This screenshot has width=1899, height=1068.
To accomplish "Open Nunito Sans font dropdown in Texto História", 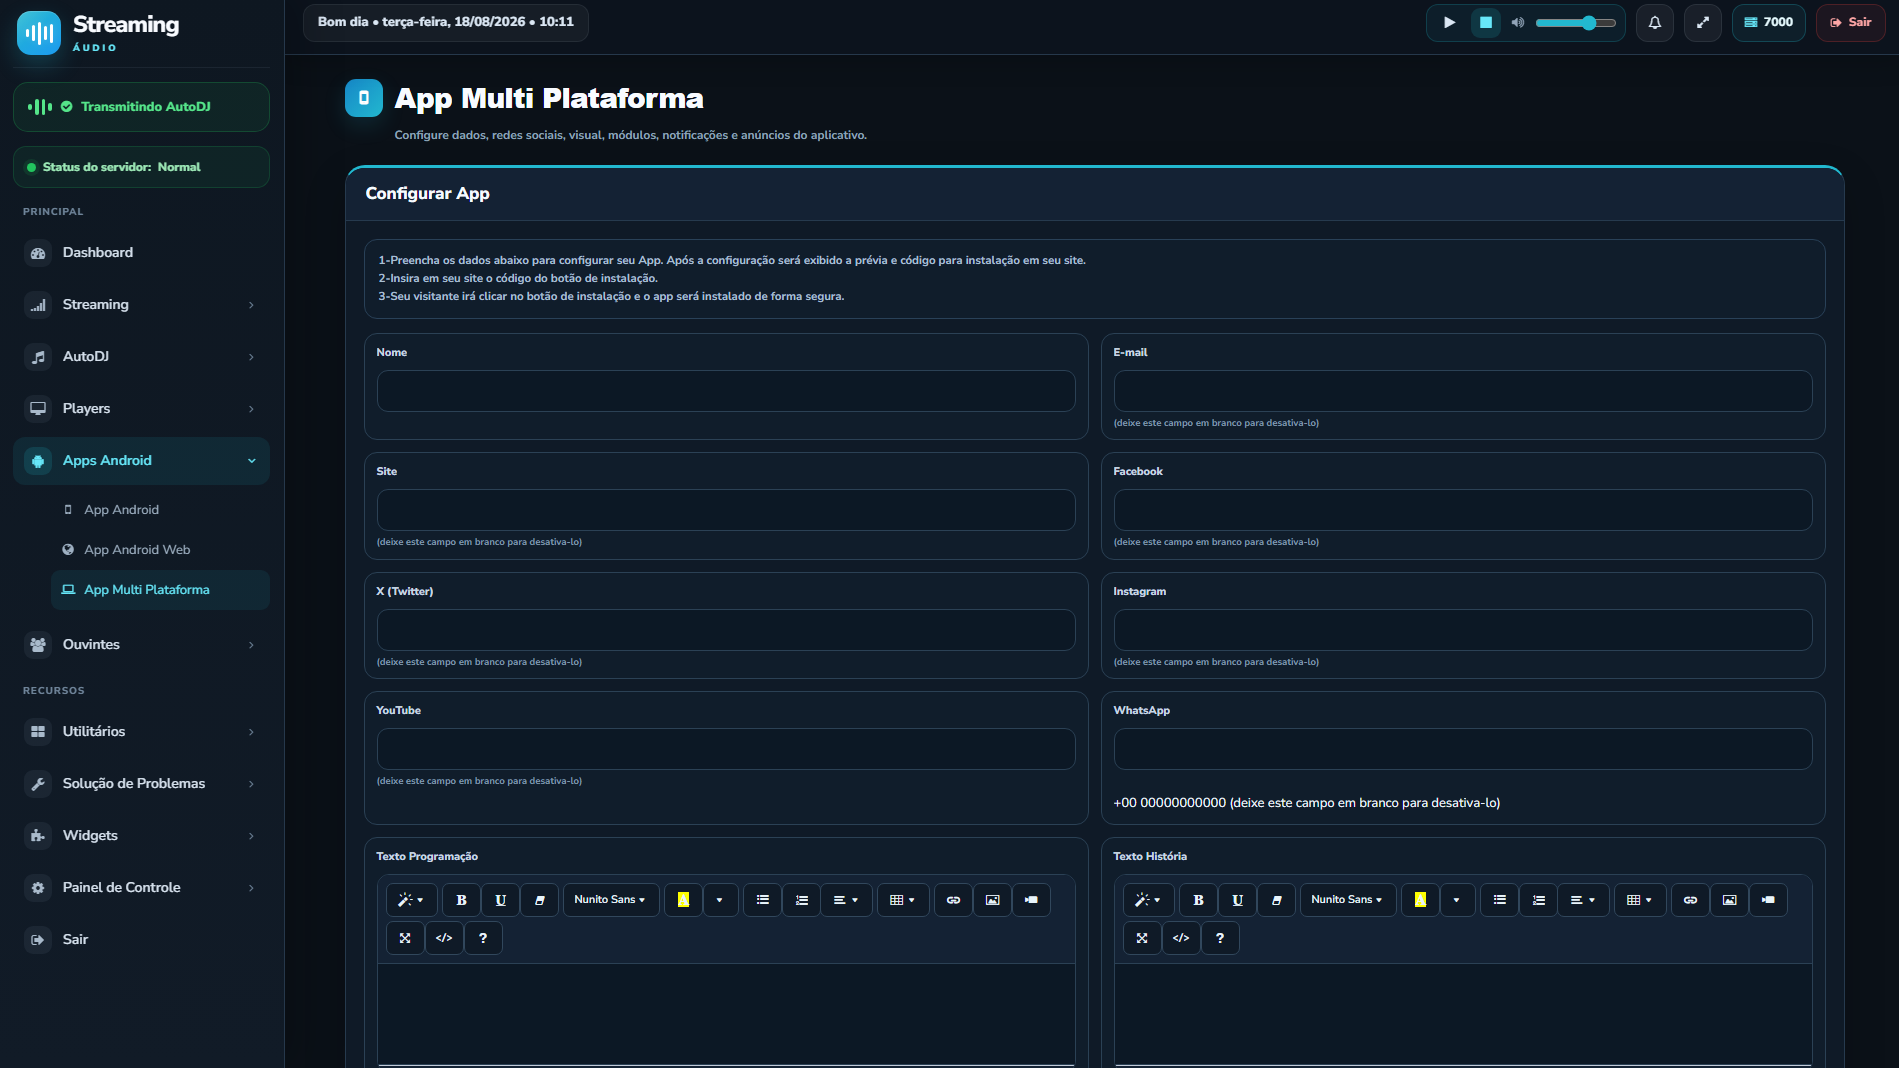I will tap(1347, 900).
